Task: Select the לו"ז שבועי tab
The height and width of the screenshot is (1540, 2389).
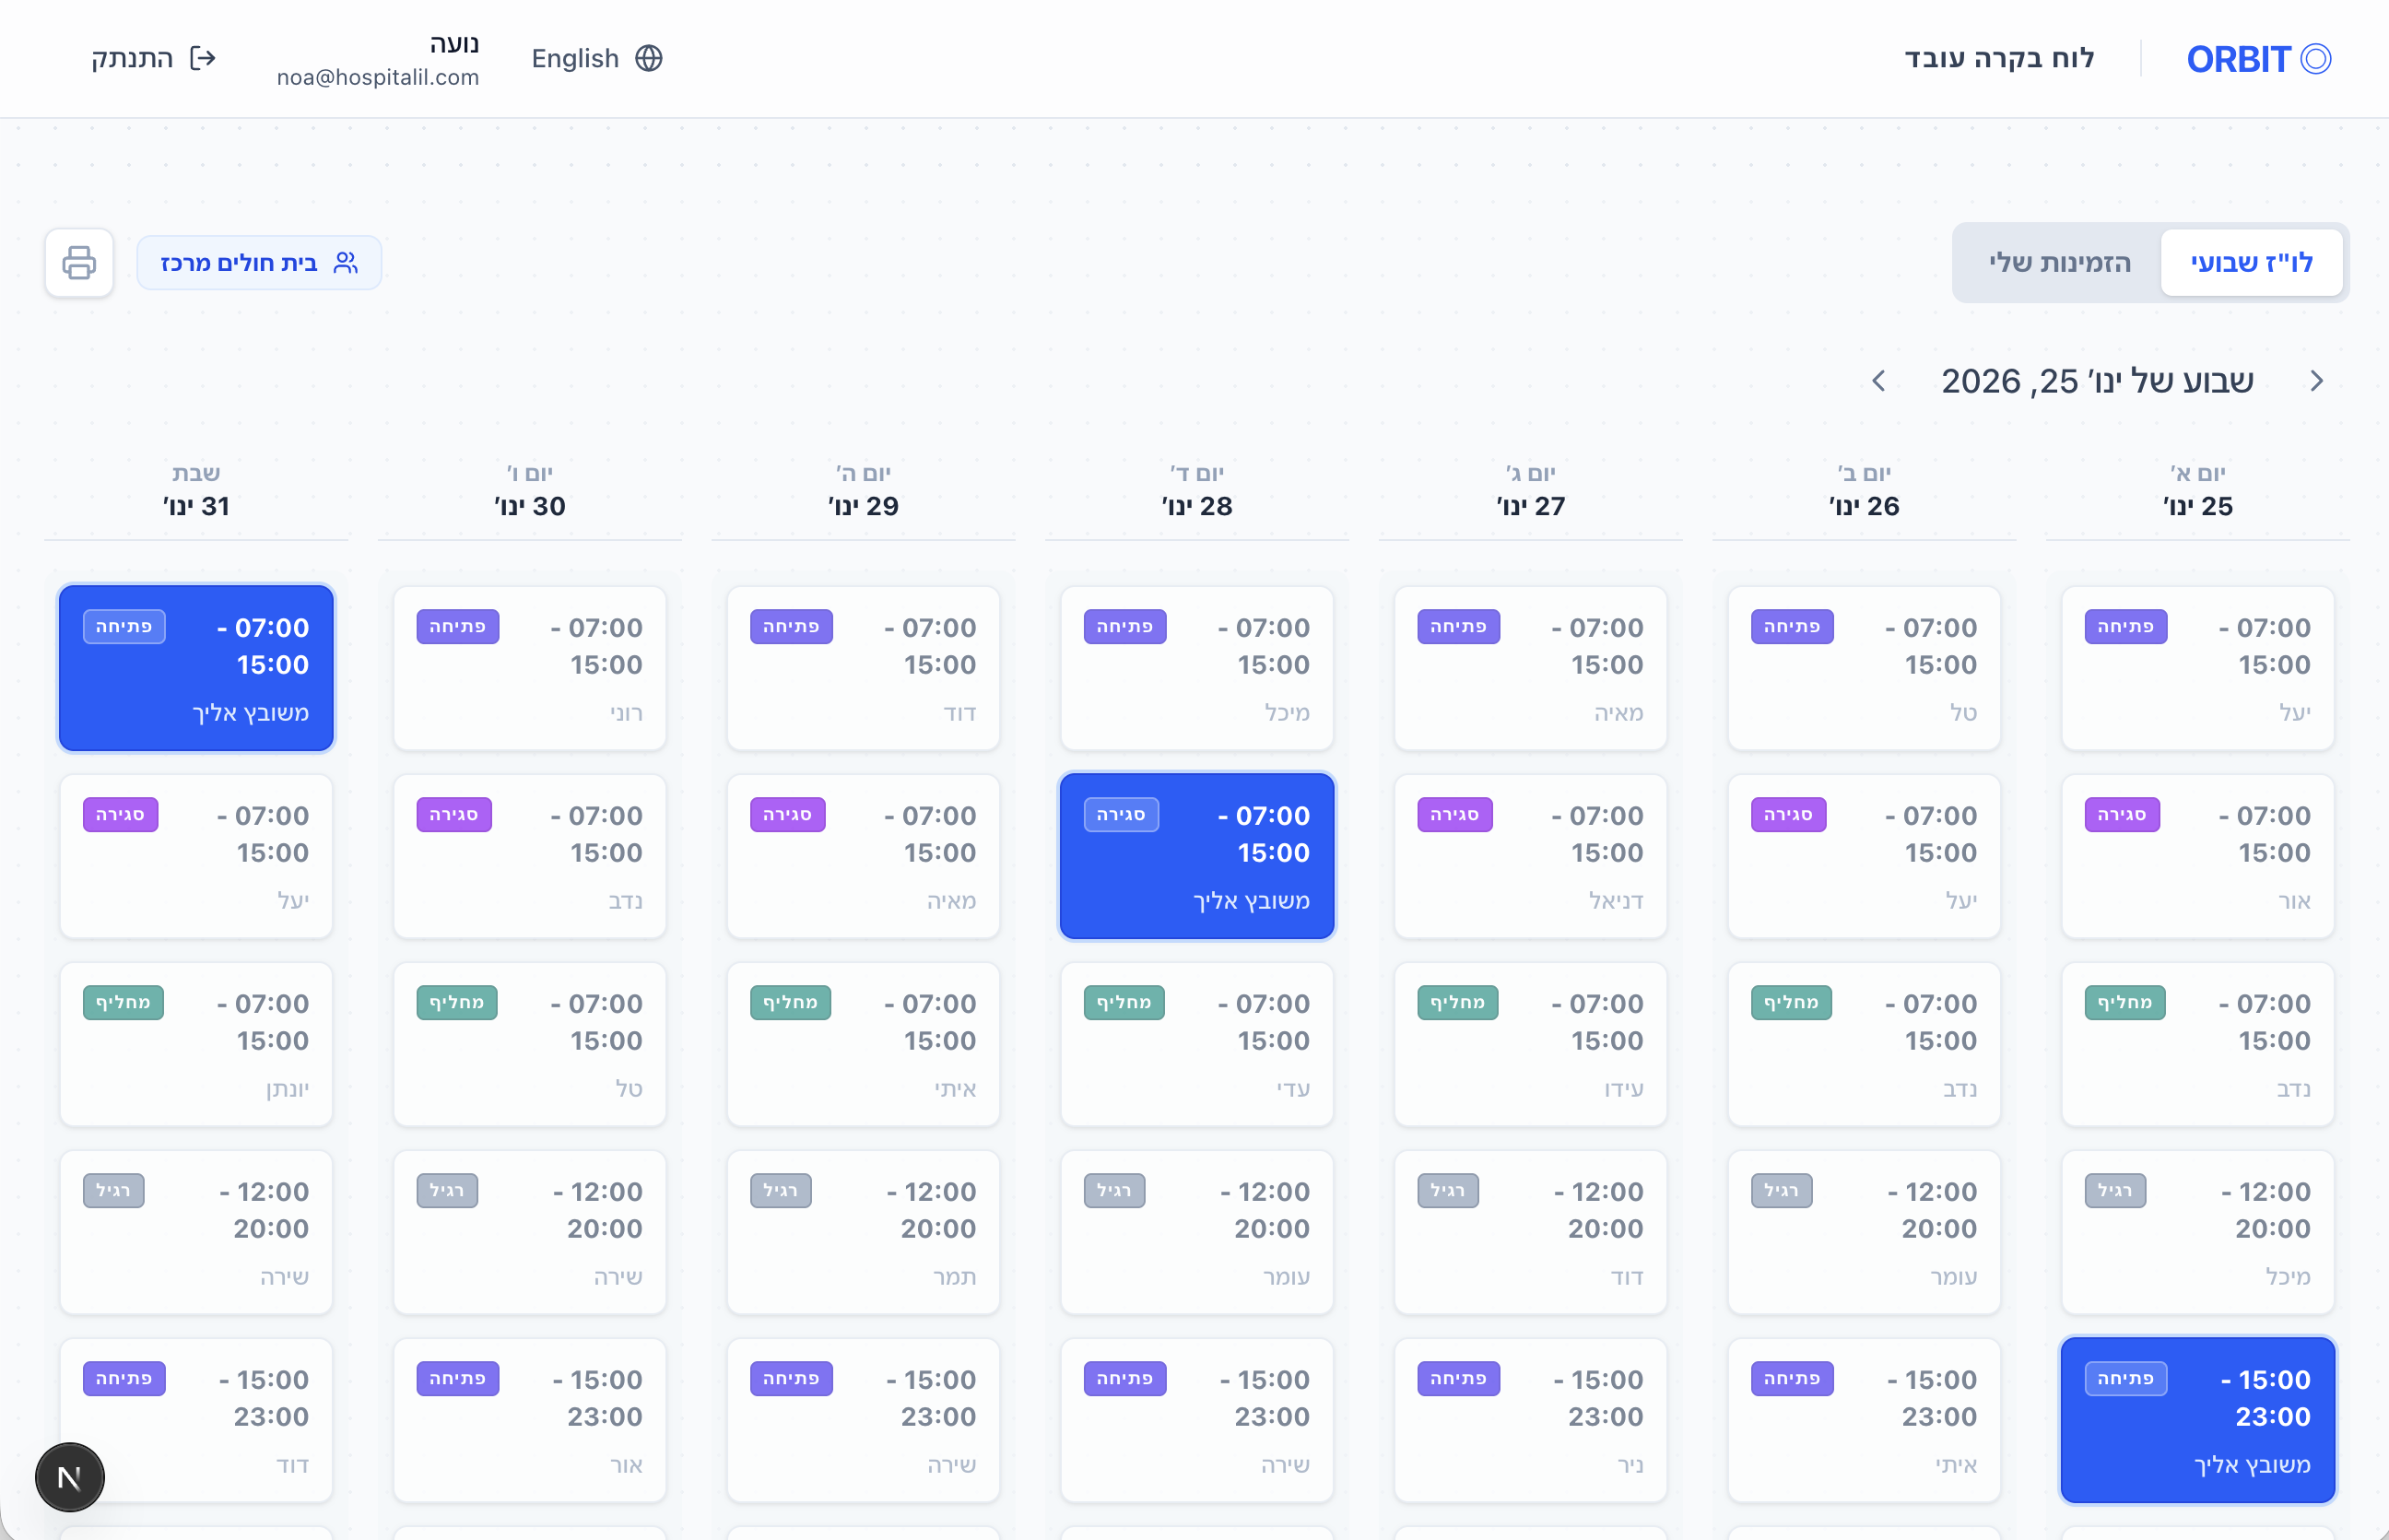Action: (x=2252, y=262)
